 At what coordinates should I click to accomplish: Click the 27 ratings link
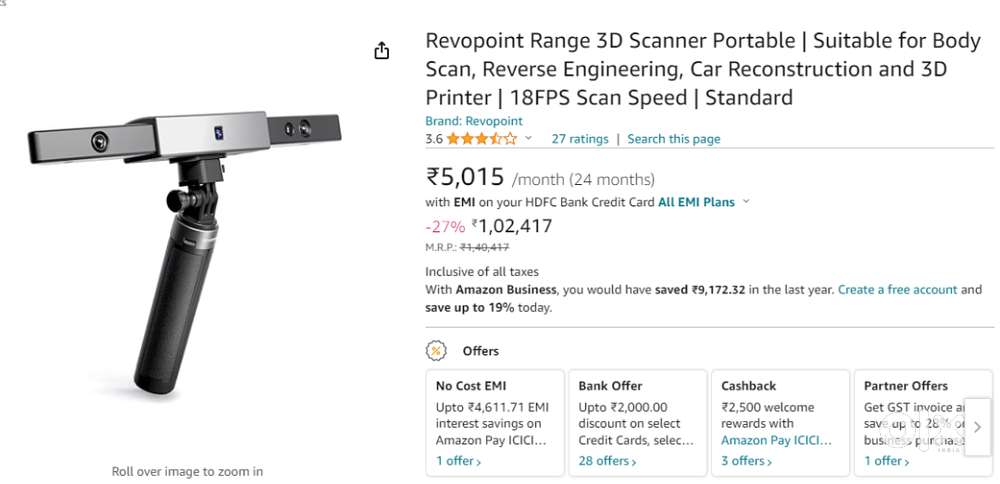(580, 139)
